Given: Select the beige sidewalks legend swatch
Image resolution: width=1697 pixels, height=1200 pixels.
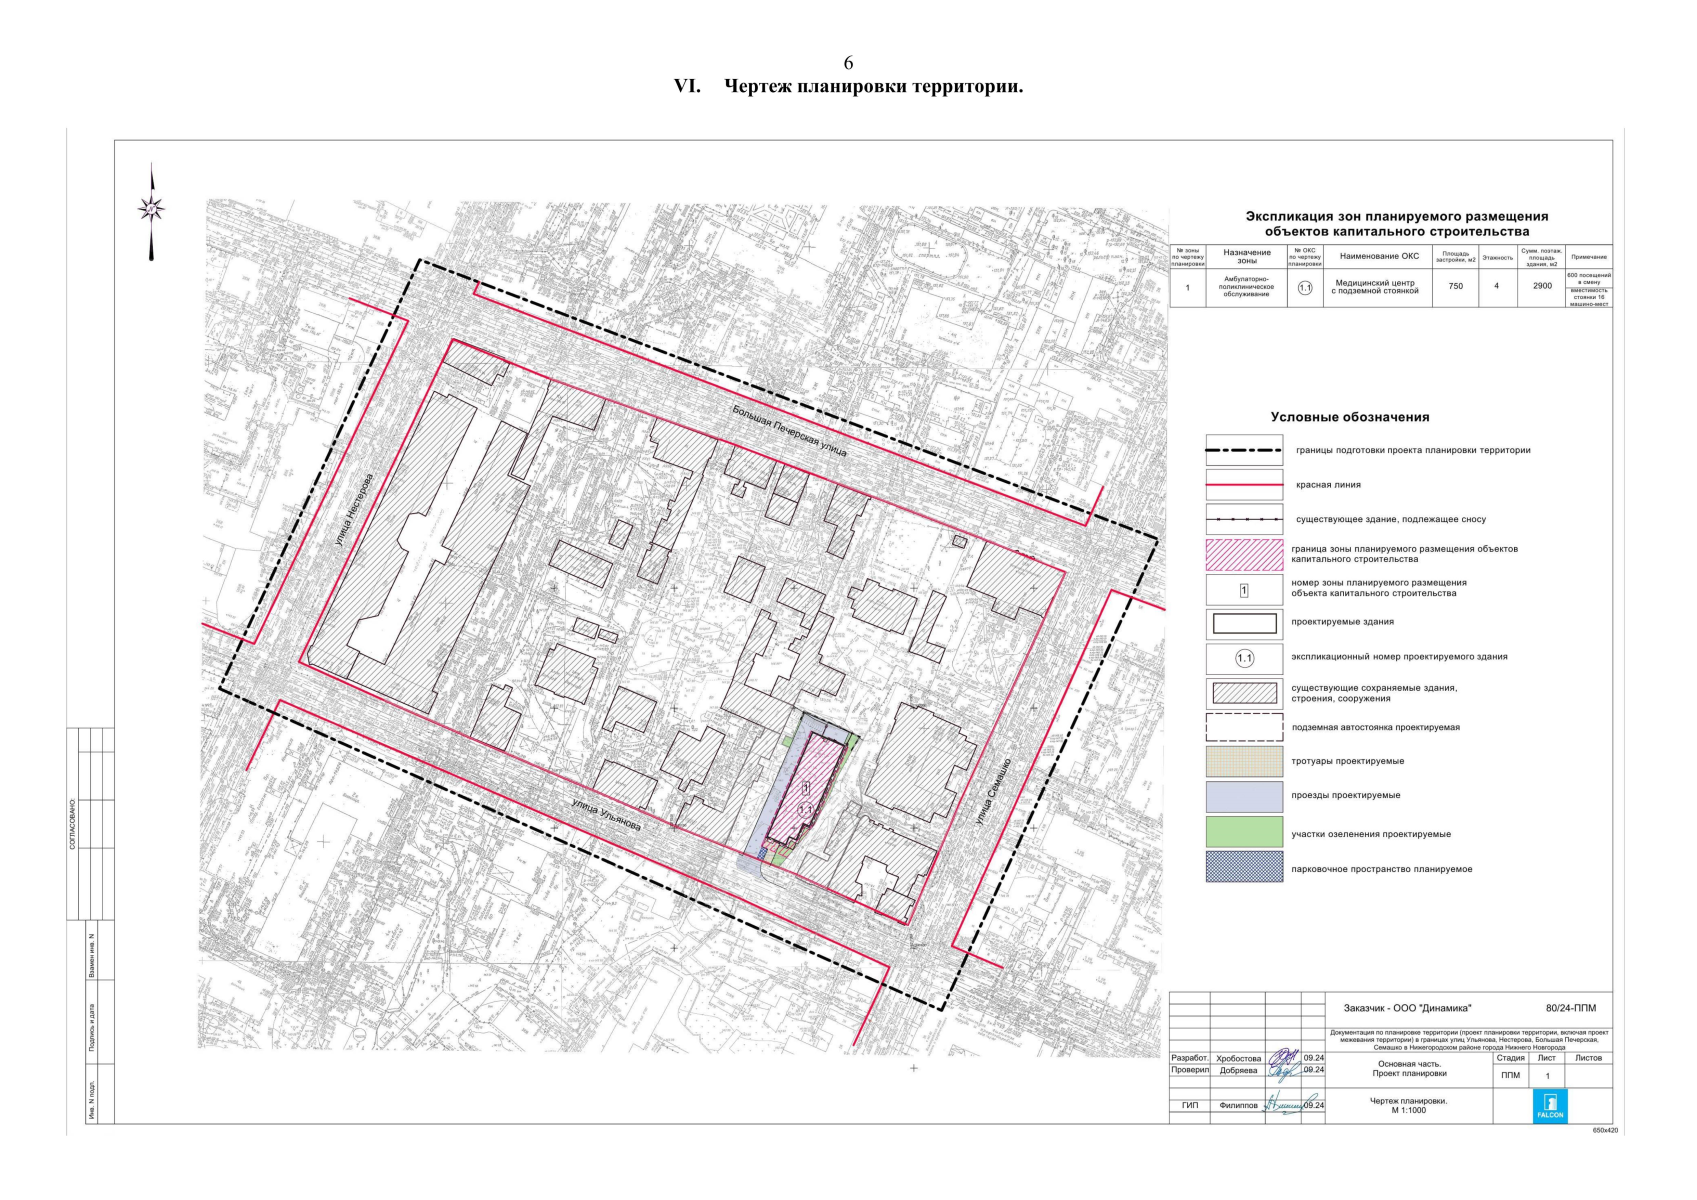Looking at the screenshot, I should [1244, 761].
